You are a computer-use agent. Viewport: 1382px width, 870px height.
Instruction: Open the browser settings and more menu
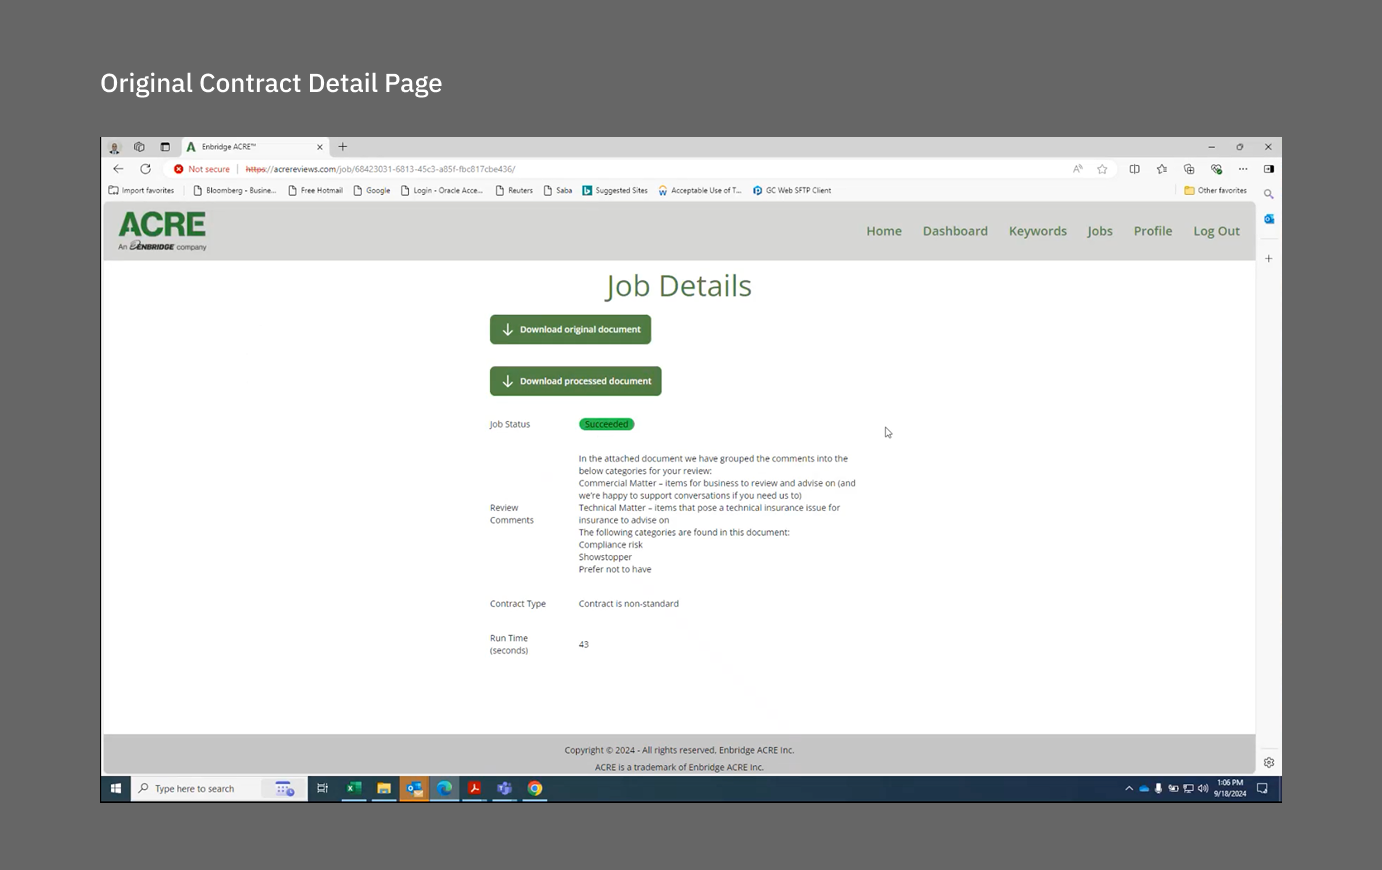(x=1243, y=169)
